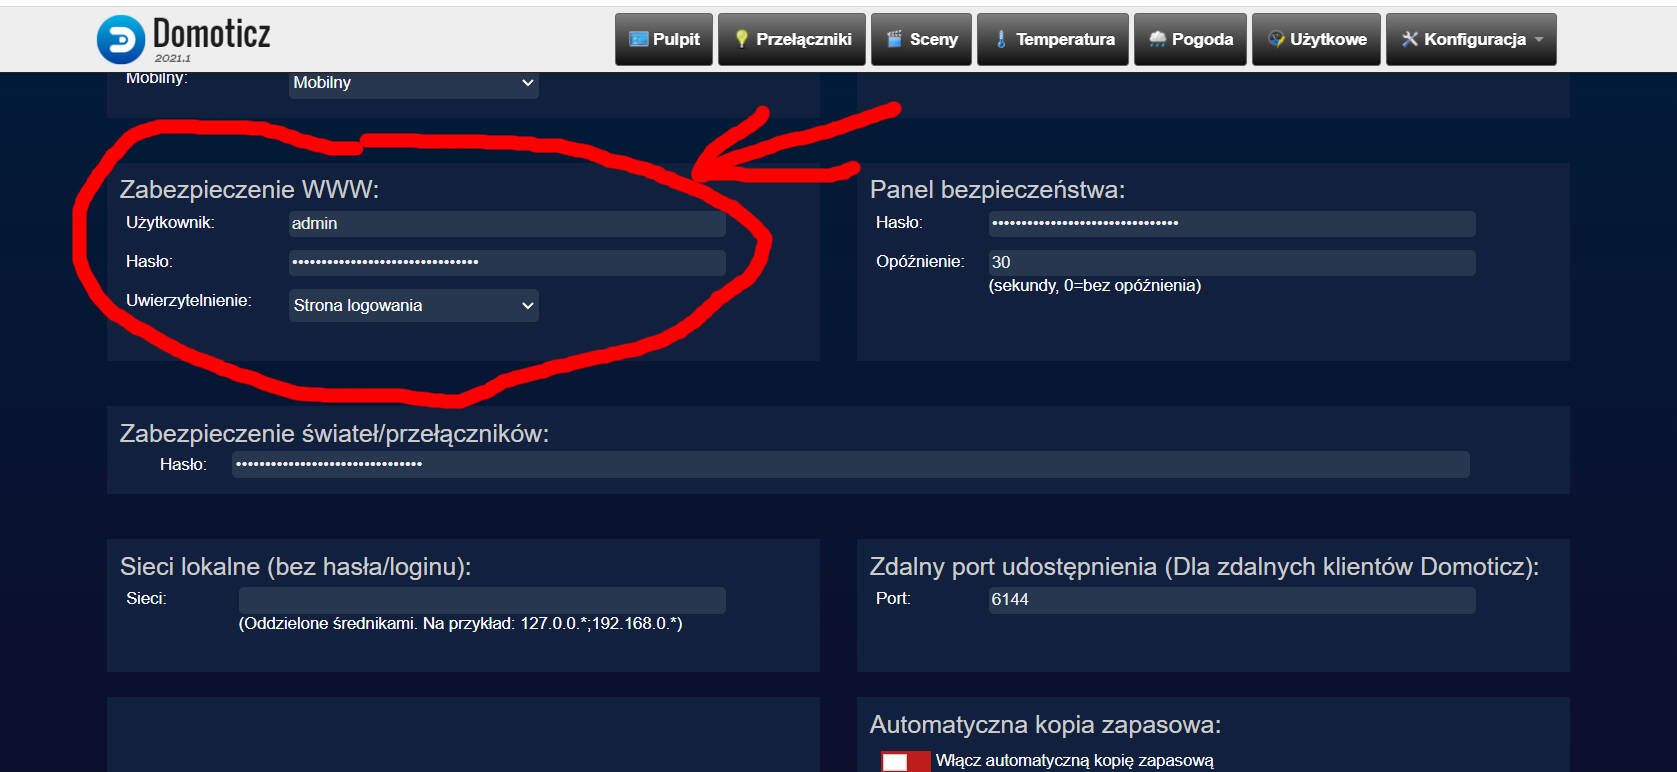Viewport: 1677px width, 772px height.
Task: Click the Automatyczna kopia zapasowa heading
Action: (1046, 725)
